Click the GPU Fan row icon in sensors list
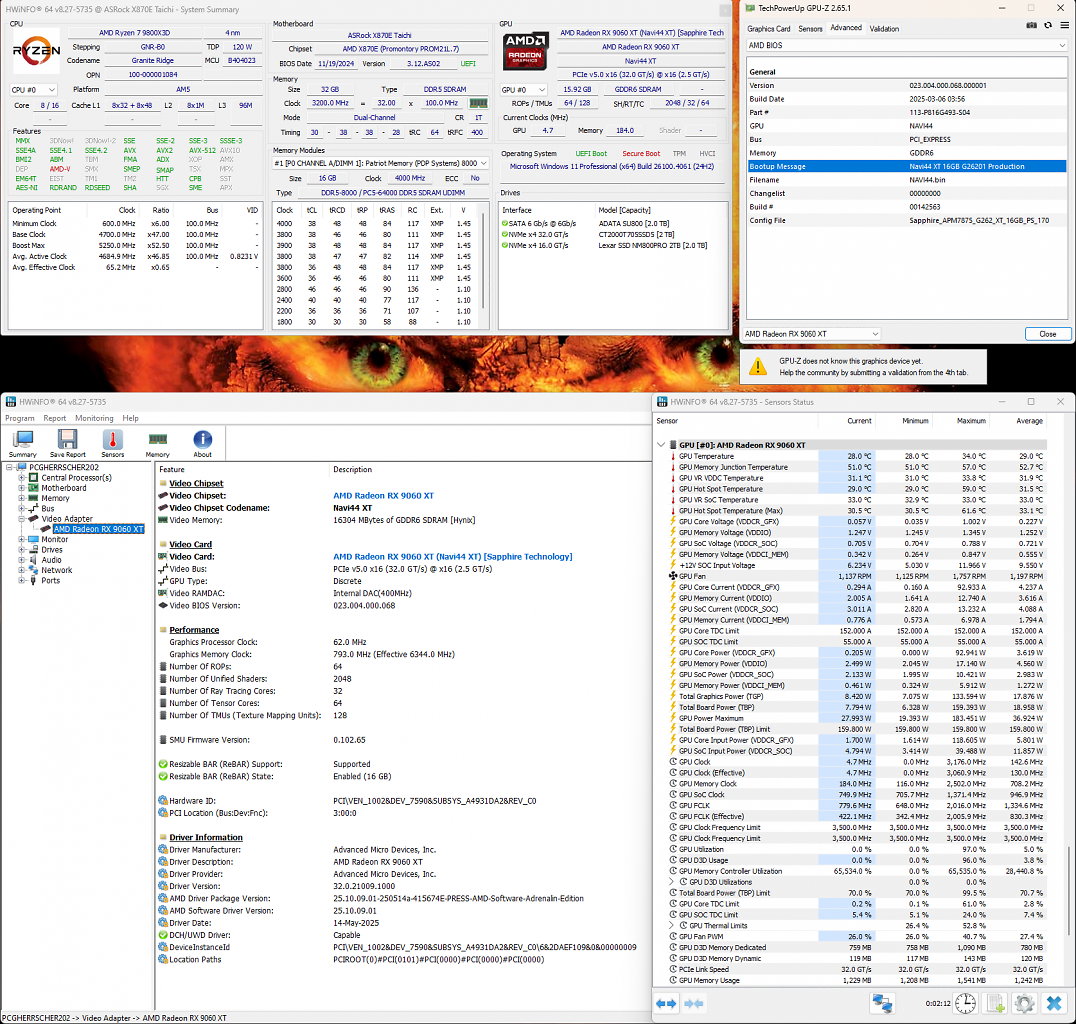Screen dimensions: 1076x1024 [x=673, y=576]
